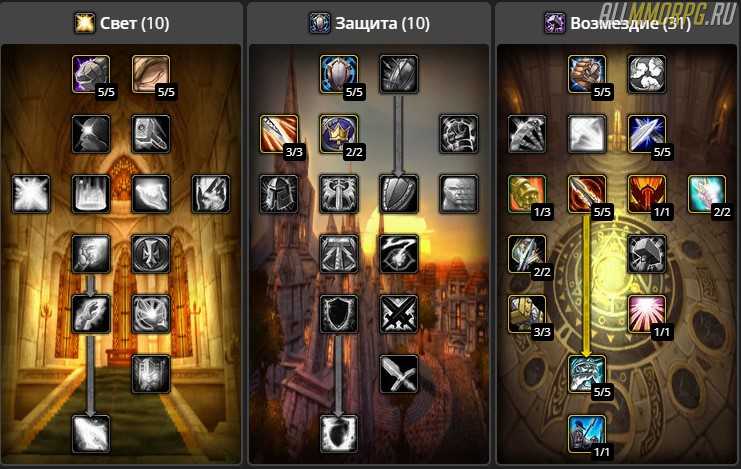Select the orange blade talent showing 3/3

[279, 134]
